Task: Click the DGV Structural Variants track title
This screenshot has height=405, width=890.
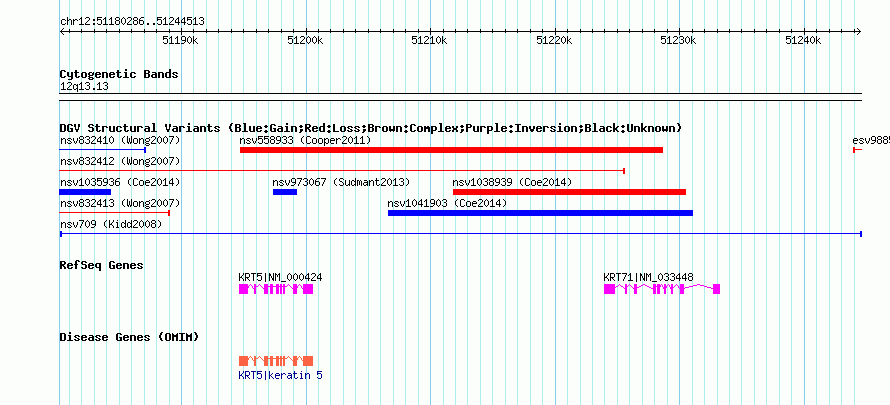Action: [x=371, y=128]
